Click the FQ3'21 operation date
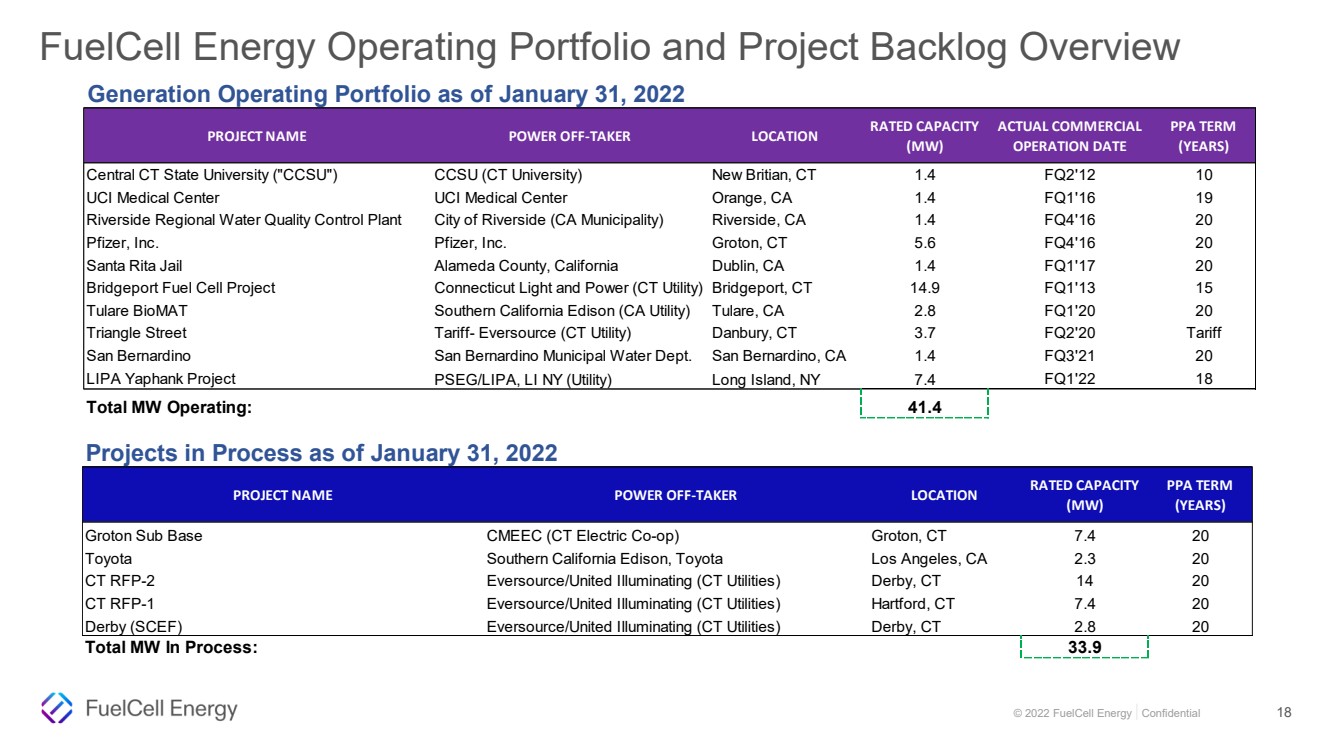The image size is (1333, 749). point(1069,356)
